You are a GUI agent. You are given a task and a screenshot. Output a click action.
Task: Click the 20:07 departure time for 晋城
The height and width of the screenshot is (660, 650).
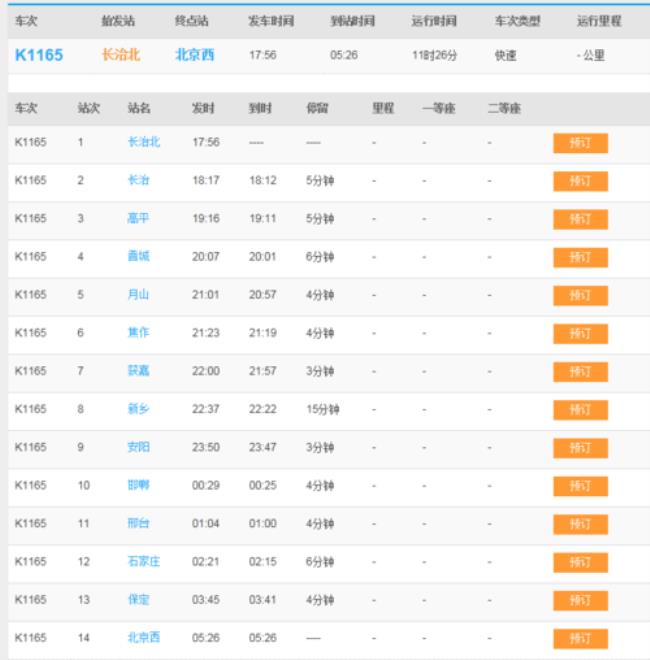coord(206,257)
